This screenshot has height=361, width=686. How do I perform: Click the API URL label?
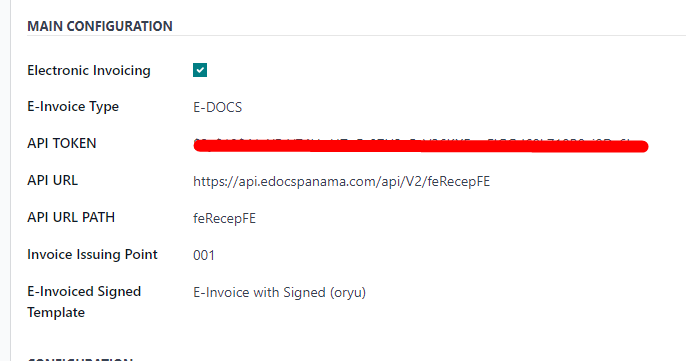click(52, 180)
